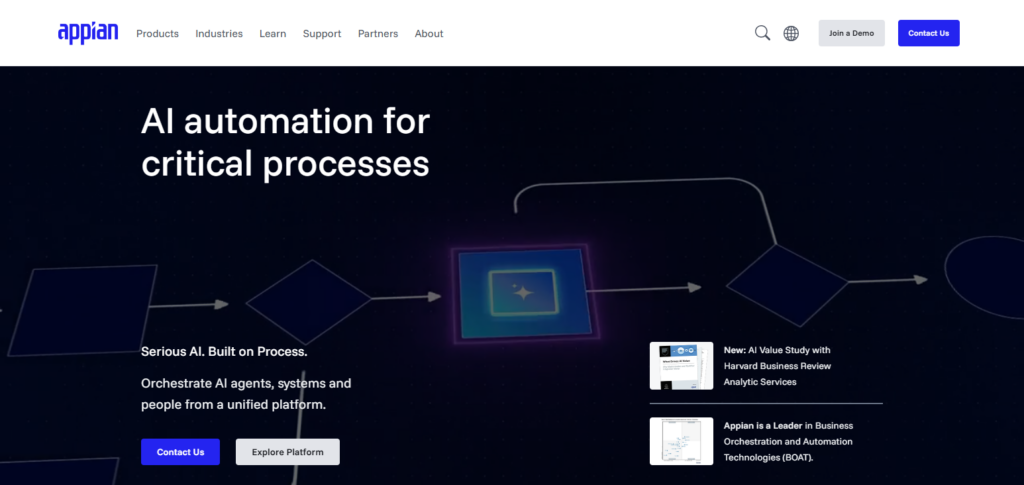
Task: Click Contact Us in the header
Action: pyautogui.click(x=929, y=33)
